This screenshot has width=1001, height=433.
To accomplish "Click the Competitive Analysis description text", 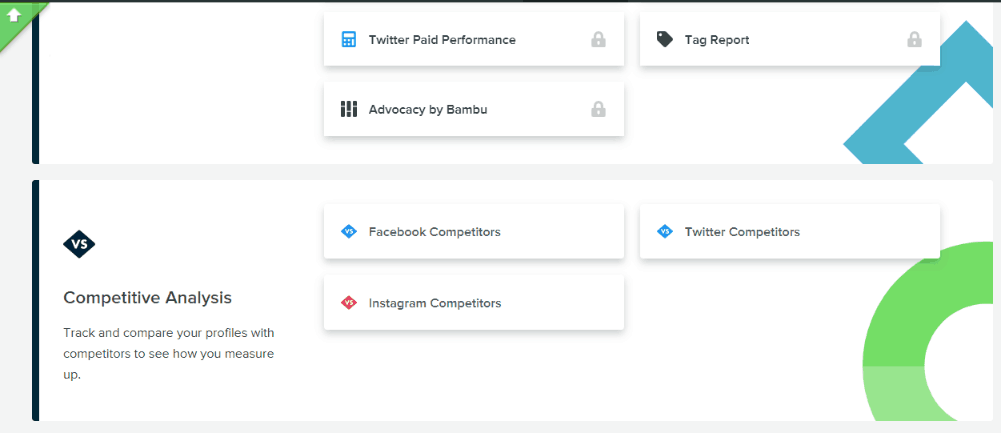I will 169,354.
